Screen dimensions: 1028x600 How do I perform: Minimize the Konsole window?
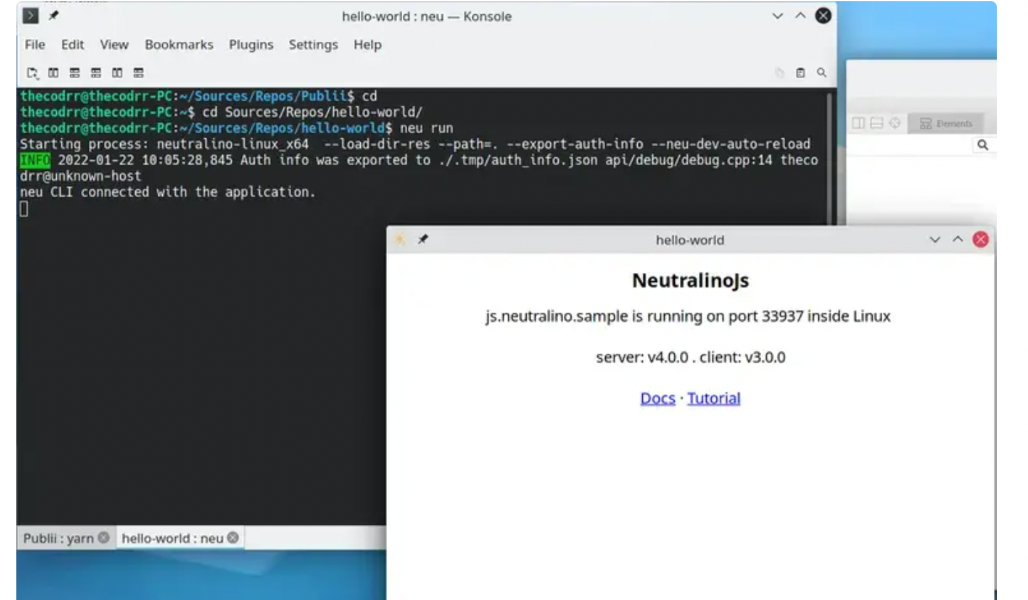pyautogui.click(x=778, y=16)
